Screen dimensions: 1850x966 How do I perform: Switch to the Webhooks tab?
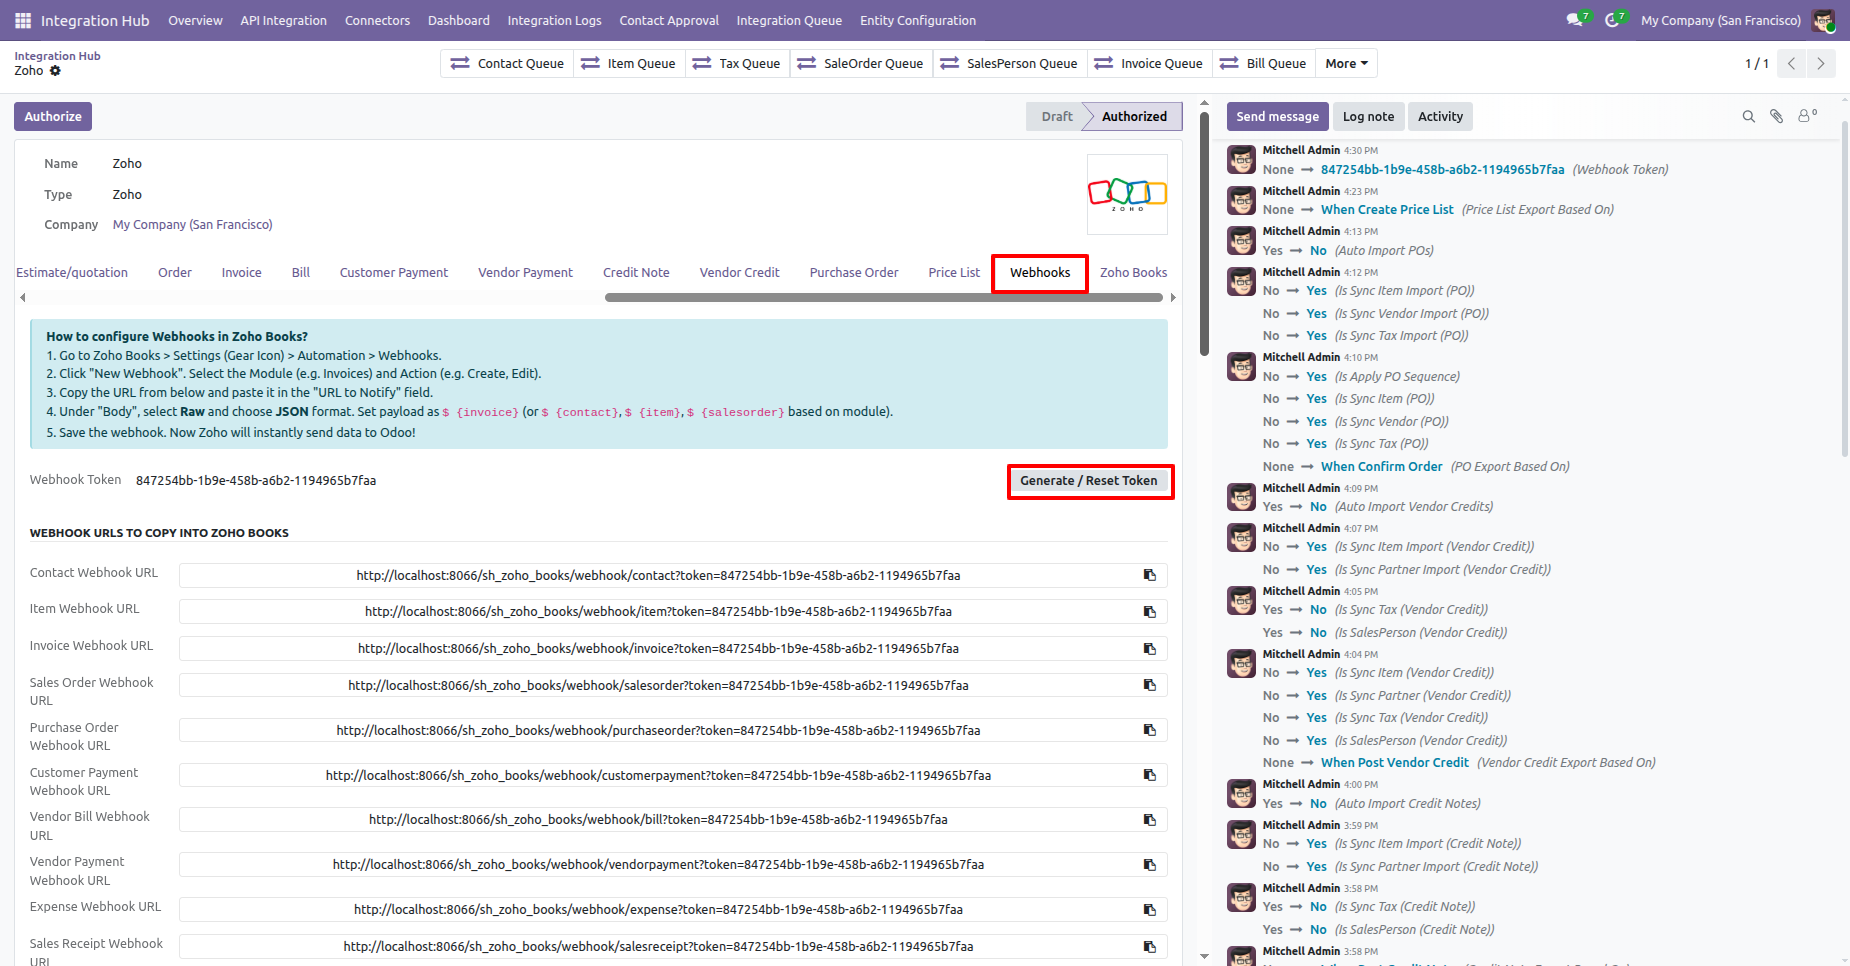(x=1040, y=273)
